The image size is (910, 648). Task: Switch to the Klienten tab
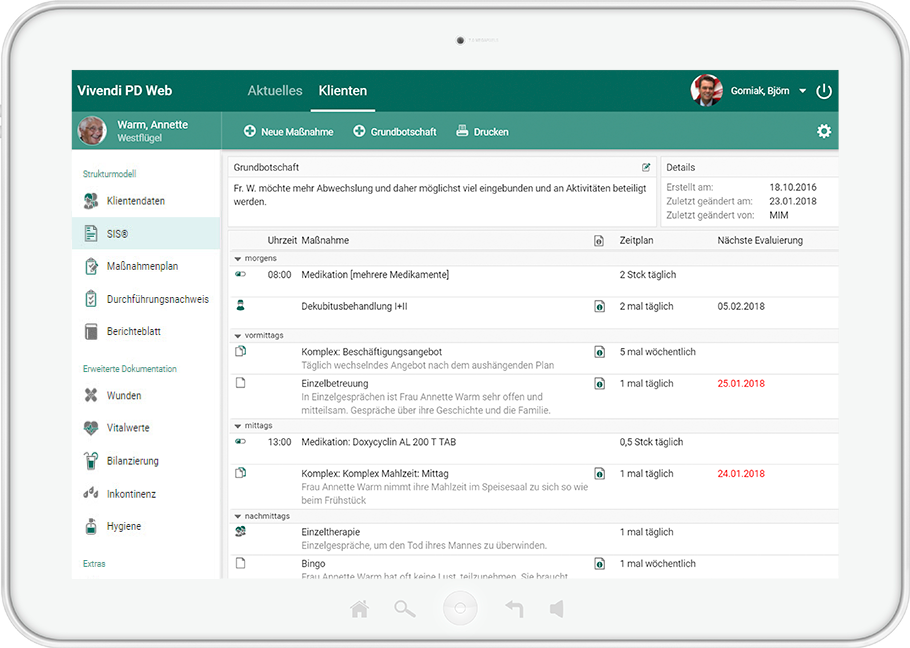[342, 90]
